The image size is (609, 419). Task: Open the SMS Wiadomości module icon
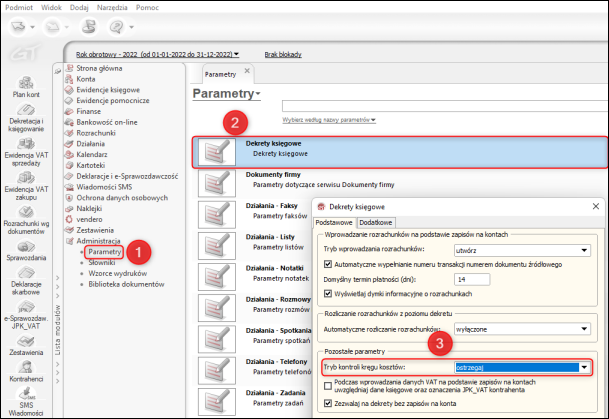click(26, 393)
